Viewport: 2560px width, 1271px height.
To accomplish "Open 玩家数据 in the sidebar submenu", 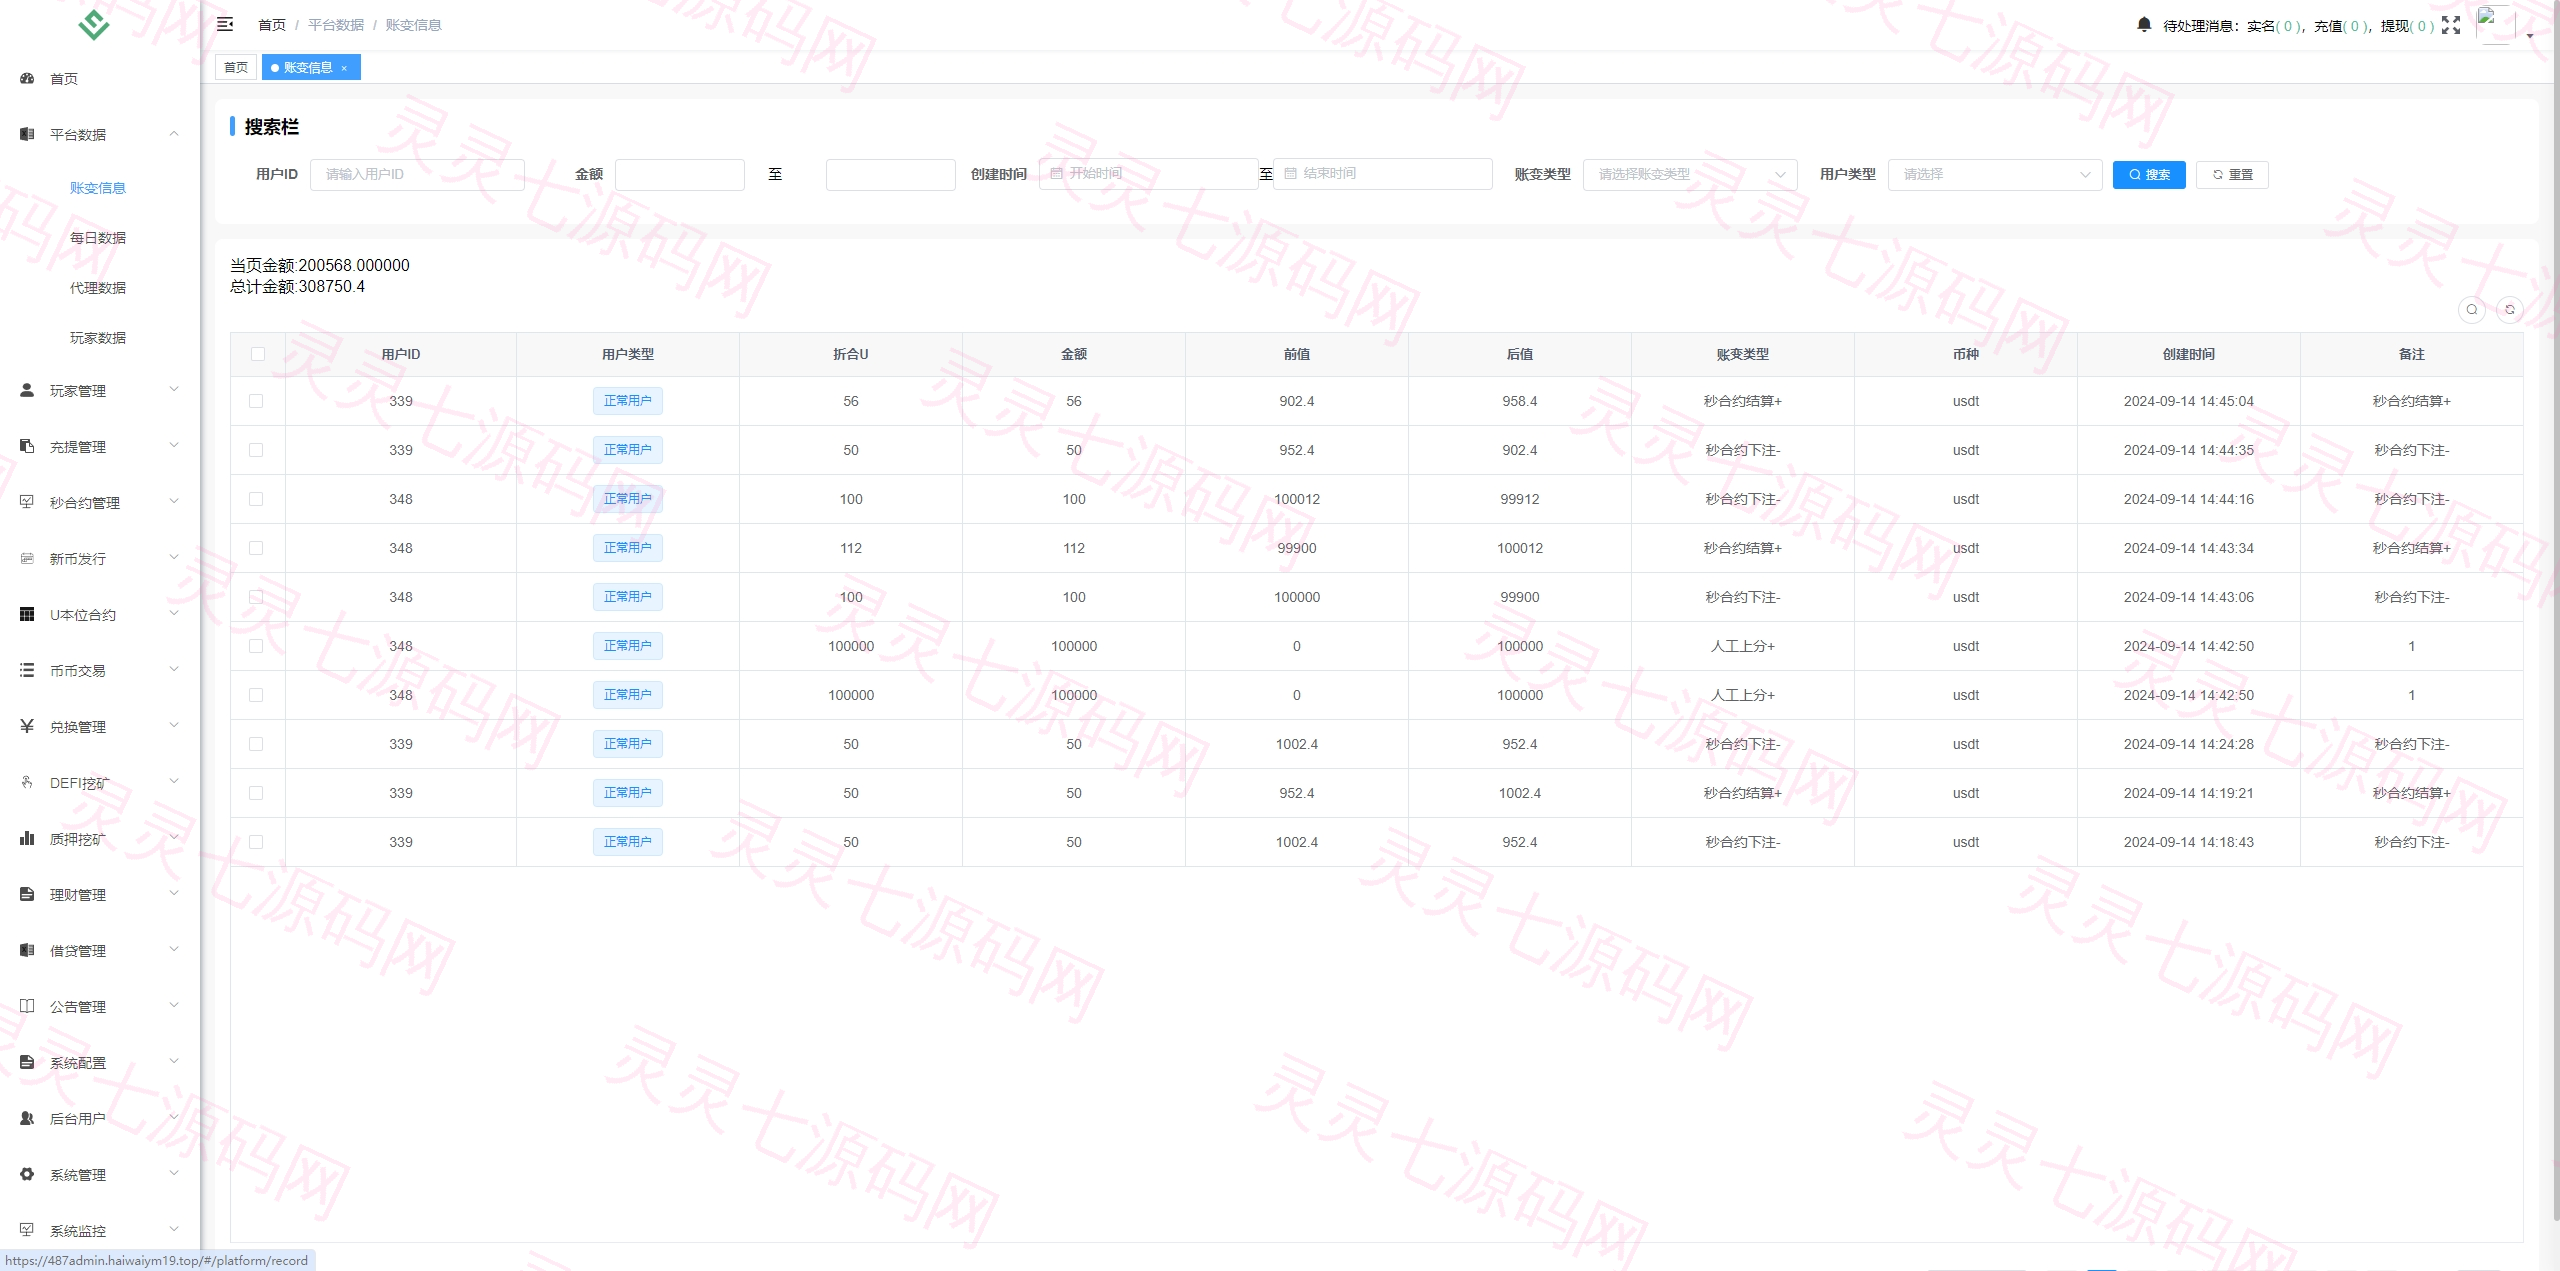I will pos(98,338).
